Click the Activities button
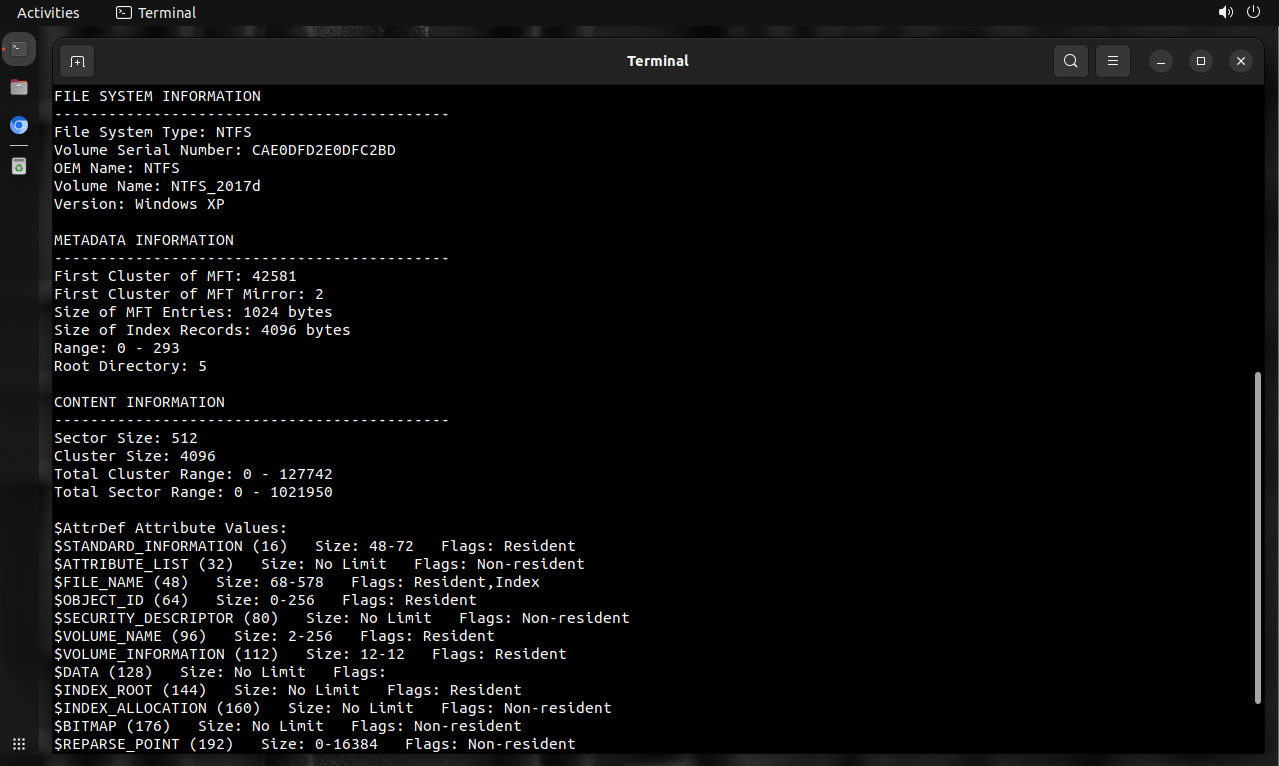 [48, 13]
